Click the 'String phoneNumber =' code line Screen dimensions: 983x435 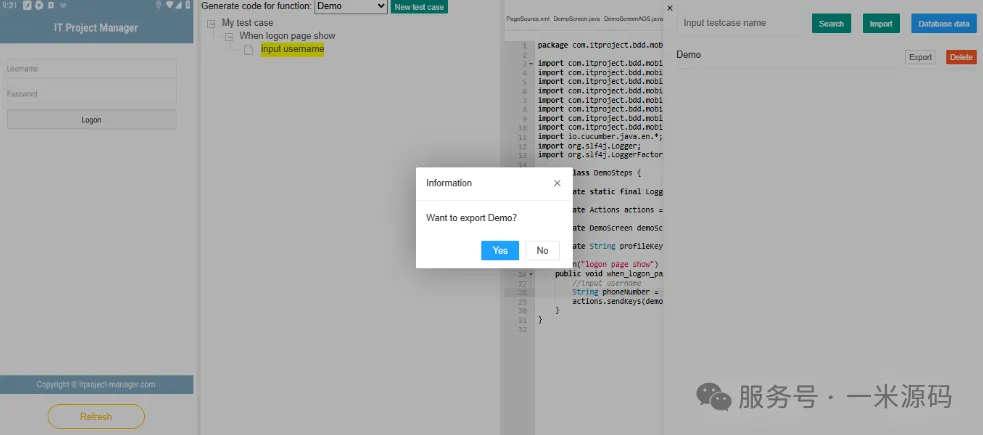click(617, 292)
